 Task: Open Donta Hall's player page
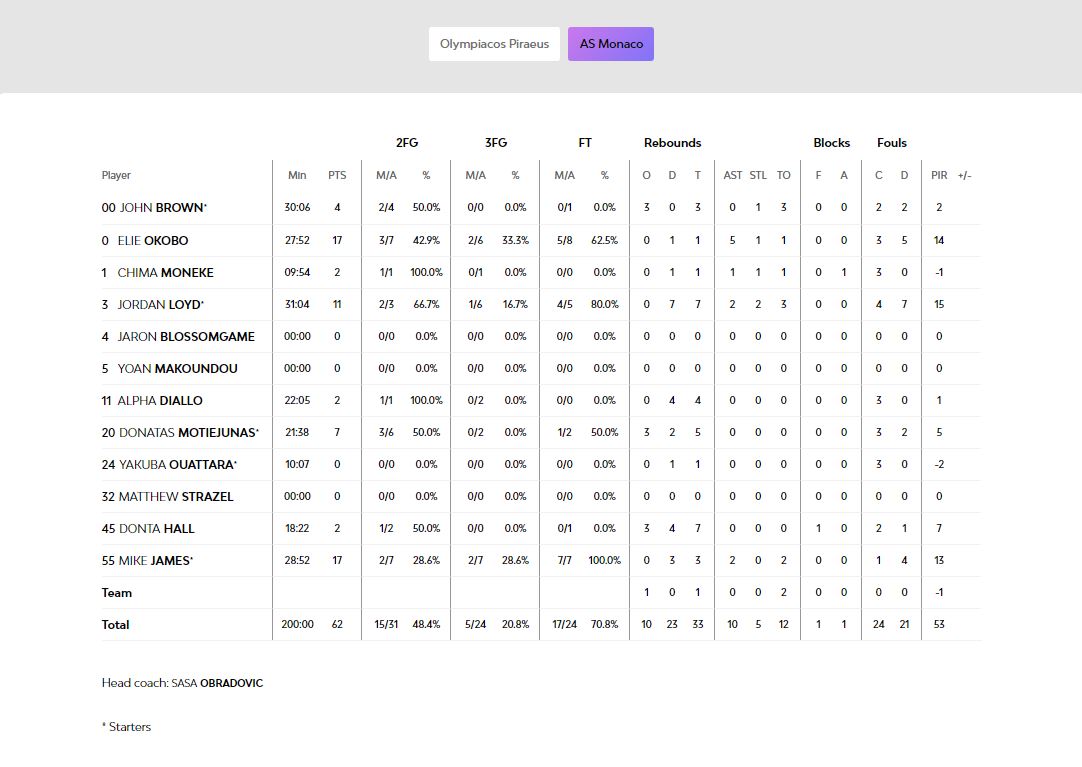coord(156,528)
